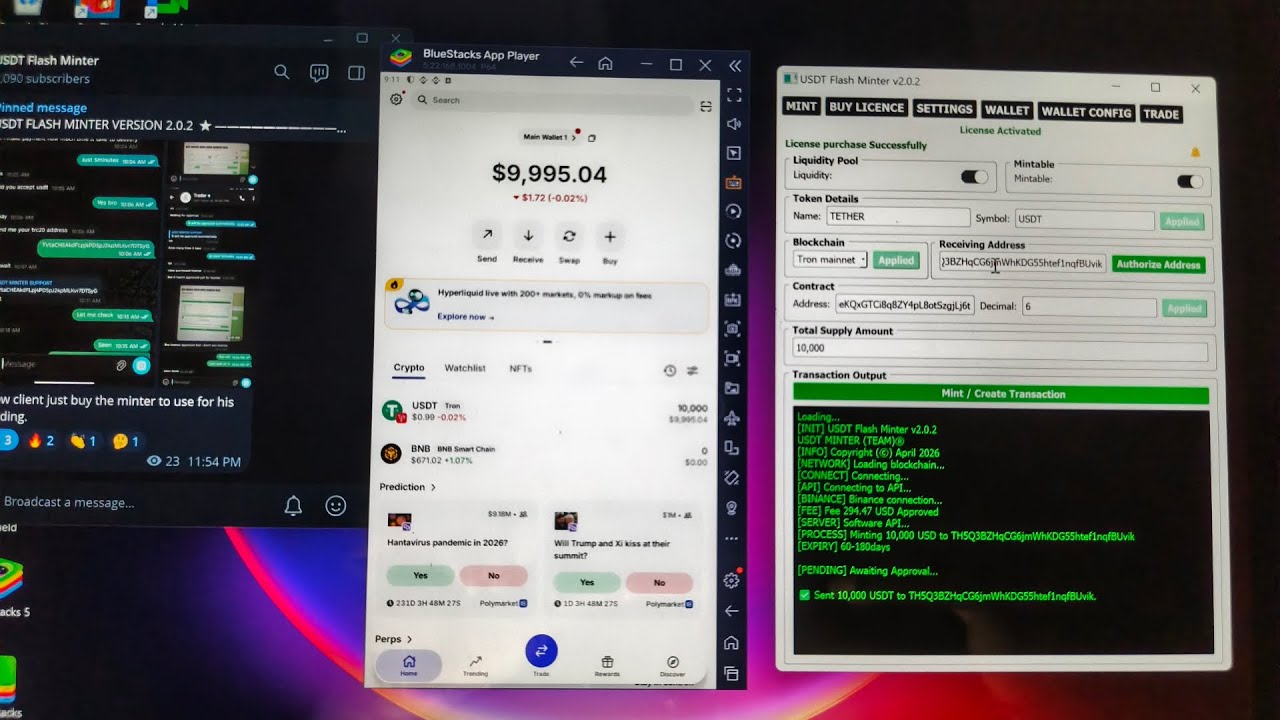The width and height of the screenshot is (1280, 720).
Task: Open the wallet token filter sliders icon
Action: (x=692, y=371)
